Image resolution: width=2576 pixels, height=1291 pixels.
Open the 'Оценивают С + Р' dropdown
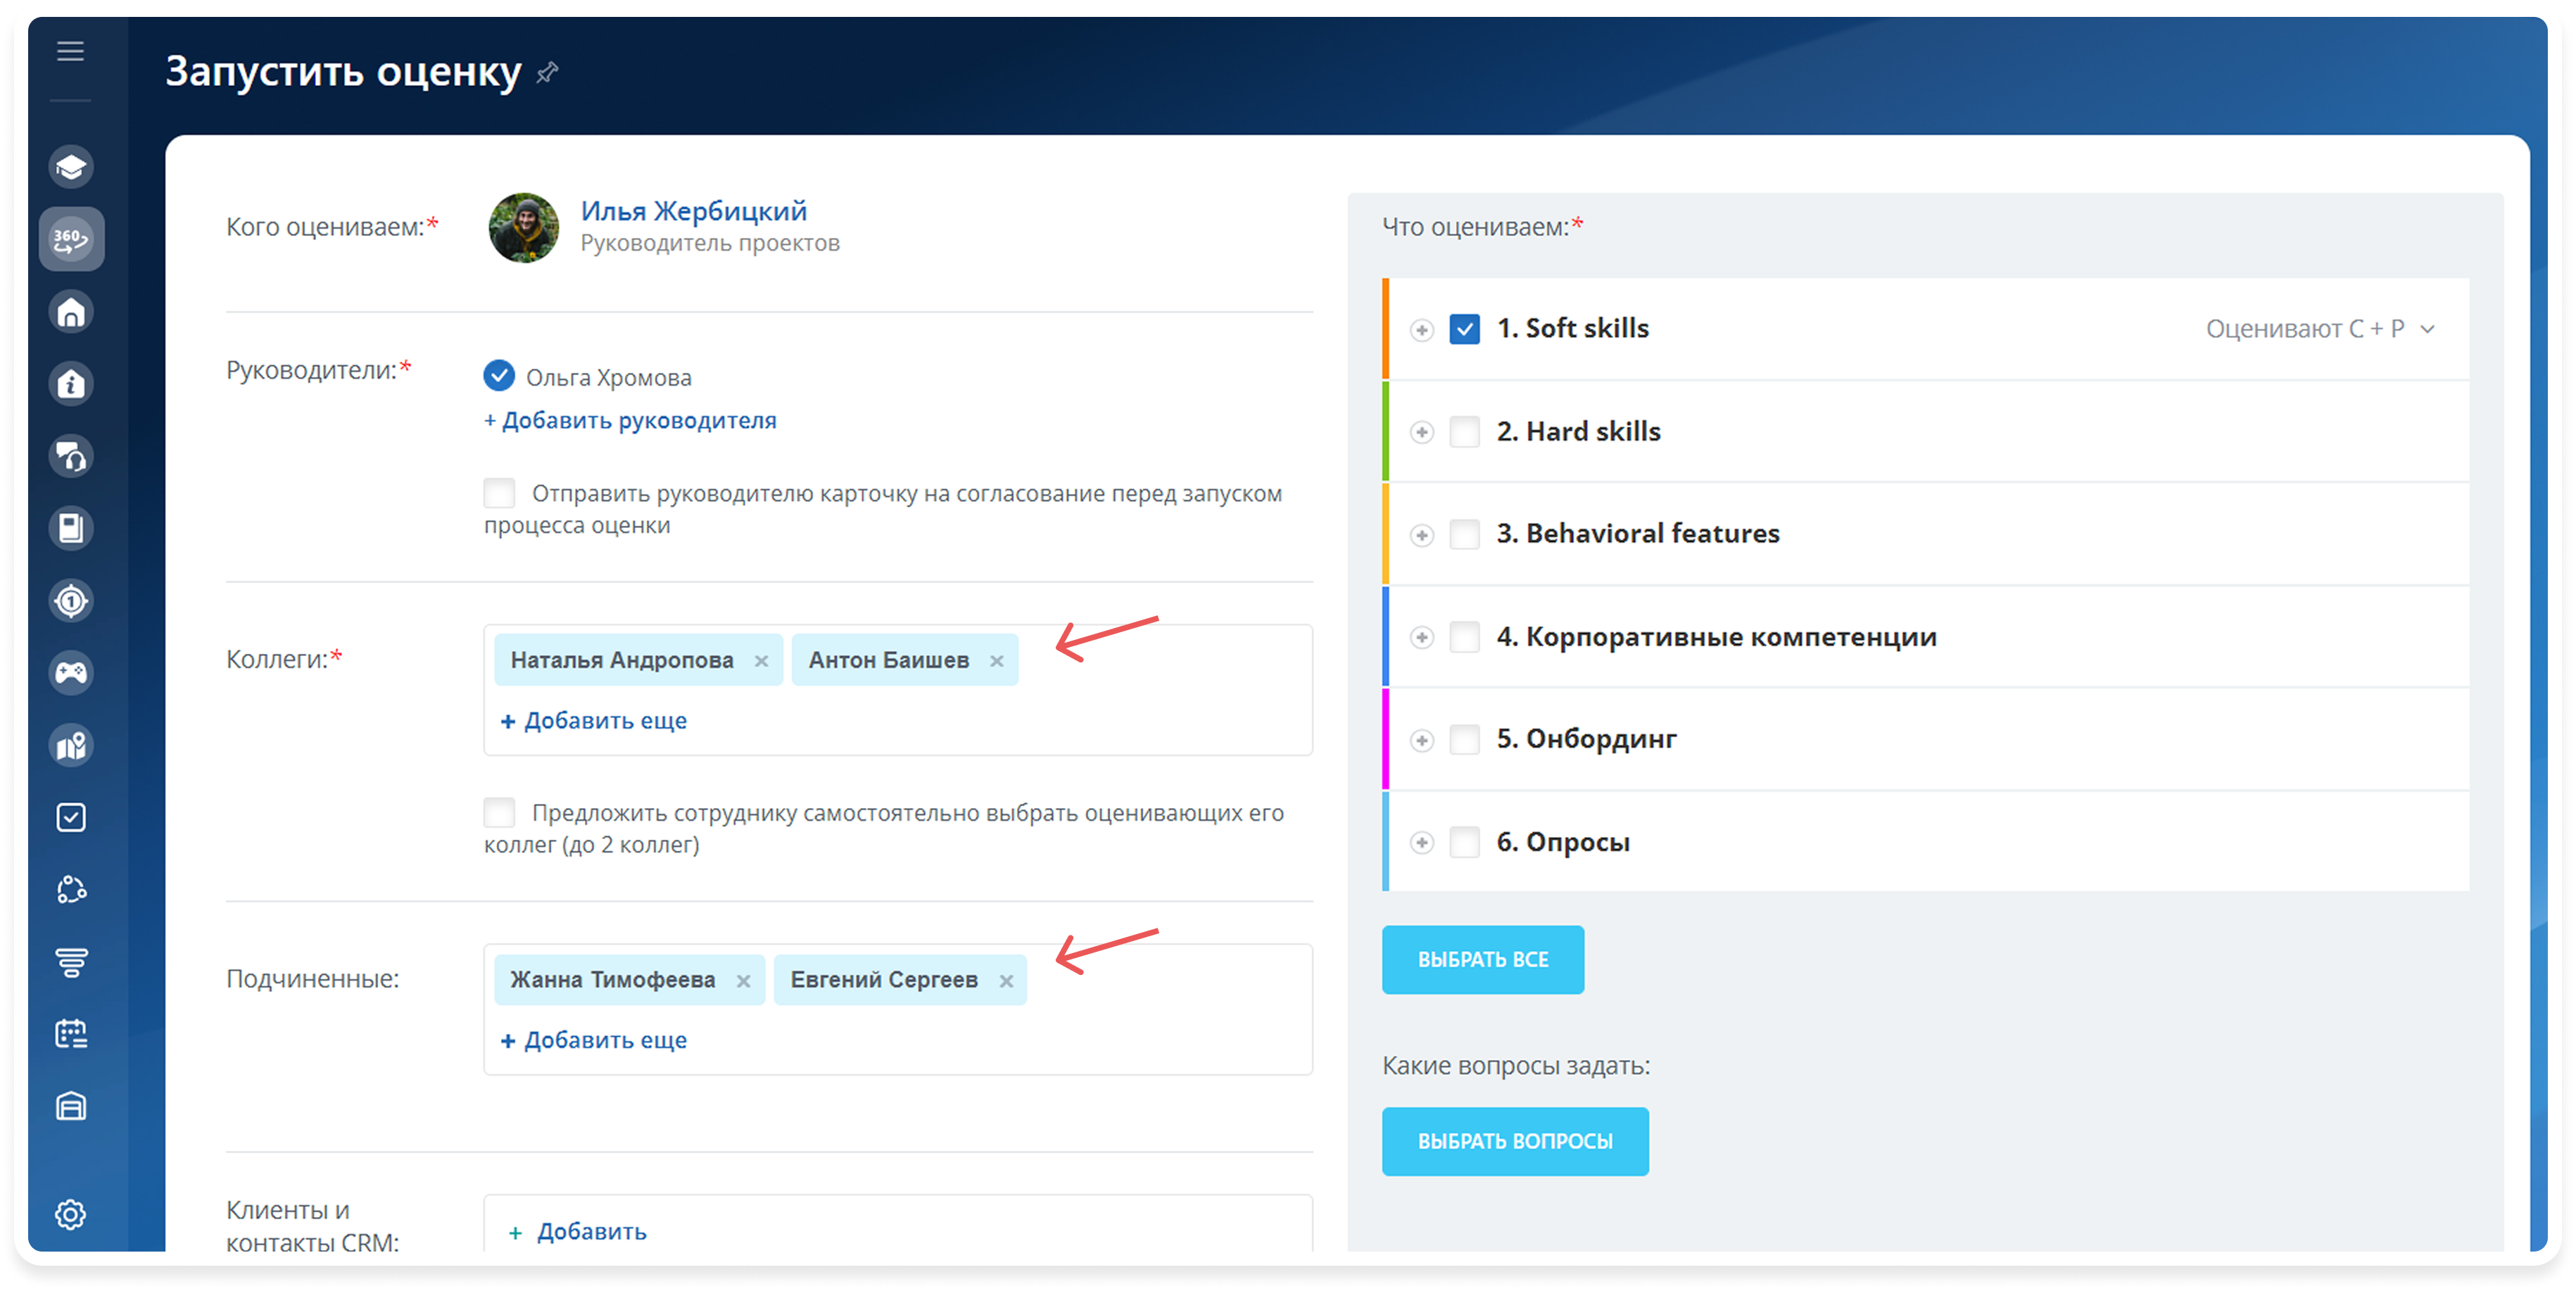tap(2319, 329)
